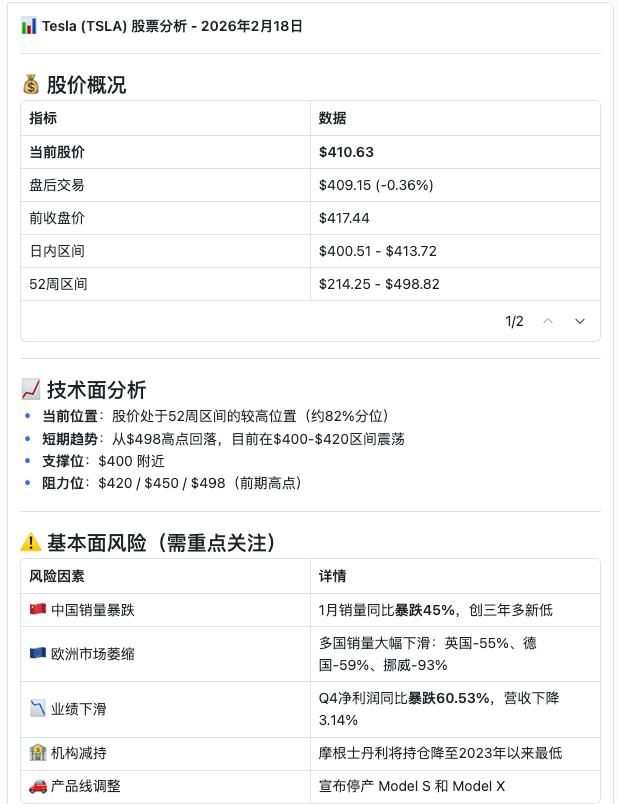Click the 短期趋势 bullet line
Image resolution: width=618 pixels, height=804 pixels.
[x=223, y=439]
